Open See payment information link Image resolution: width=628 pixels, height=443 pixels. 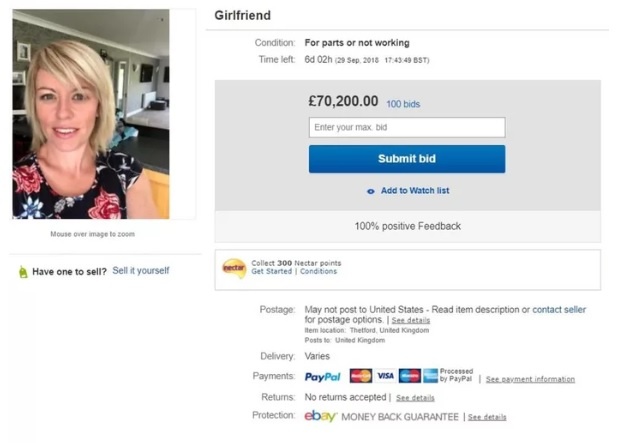(530, 379)
